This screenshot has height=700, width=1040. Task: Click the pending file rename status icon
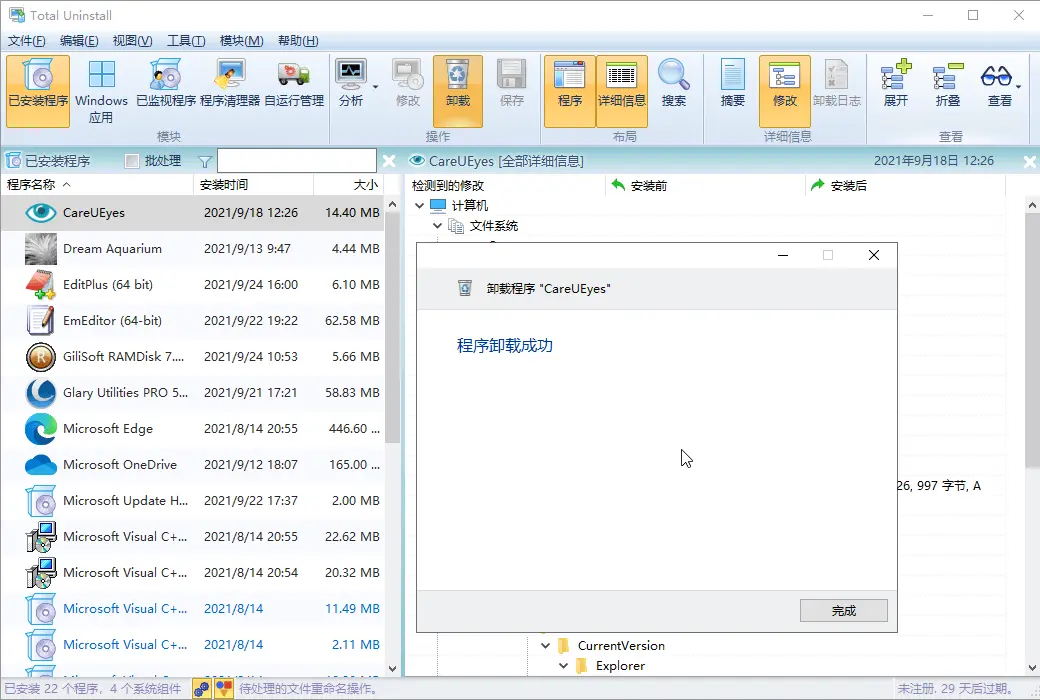[x=224, y=689]
